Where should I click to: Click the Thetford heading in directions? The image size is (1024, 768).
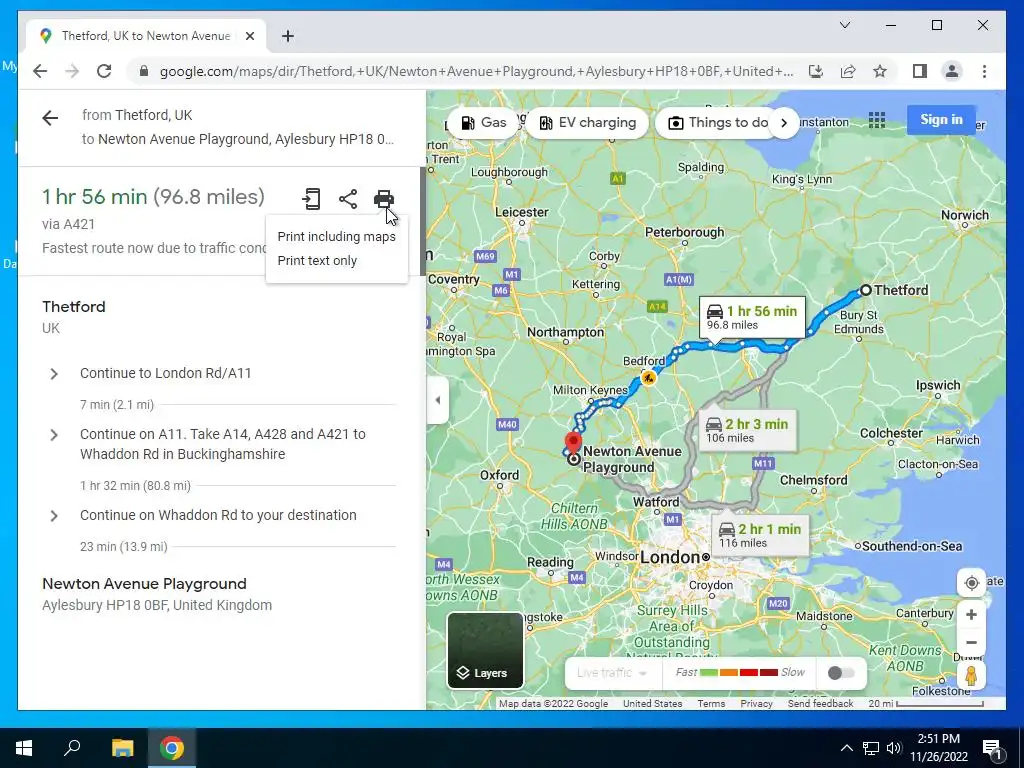click(x=74, y=307)
